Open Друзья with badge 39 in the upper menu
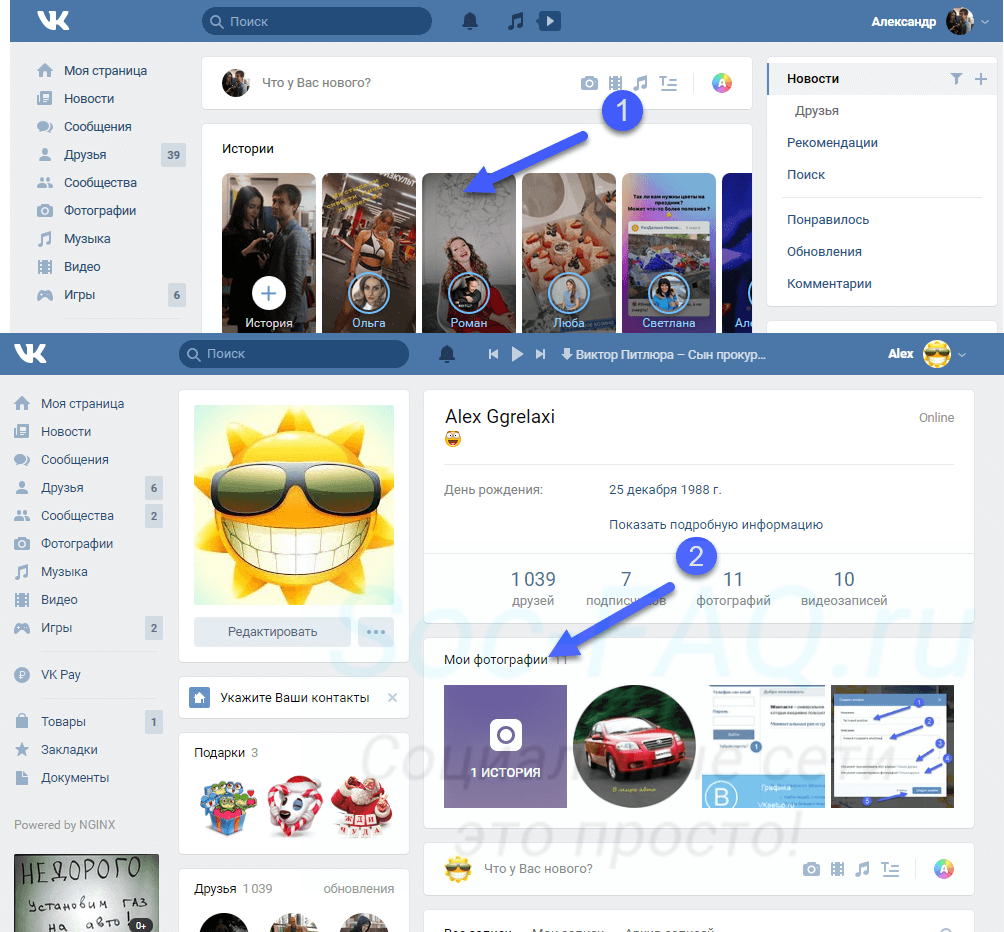 (85, 155)
